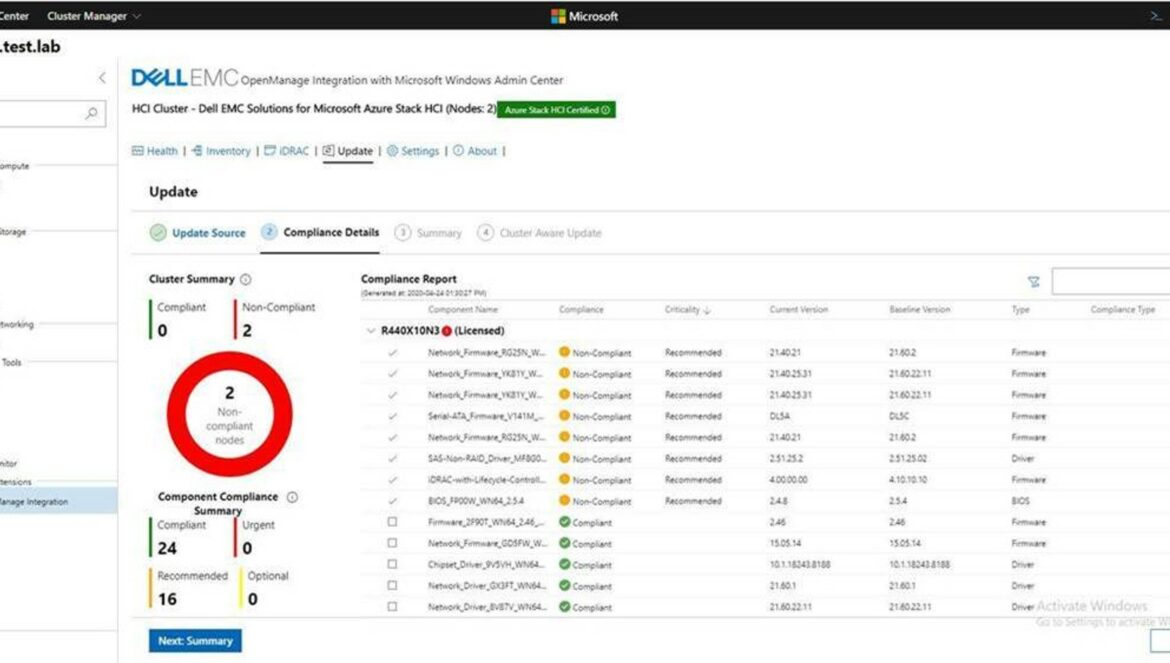1170x663 pixels.
Task: Select the Update tab
Action: (x=348, y=151)
